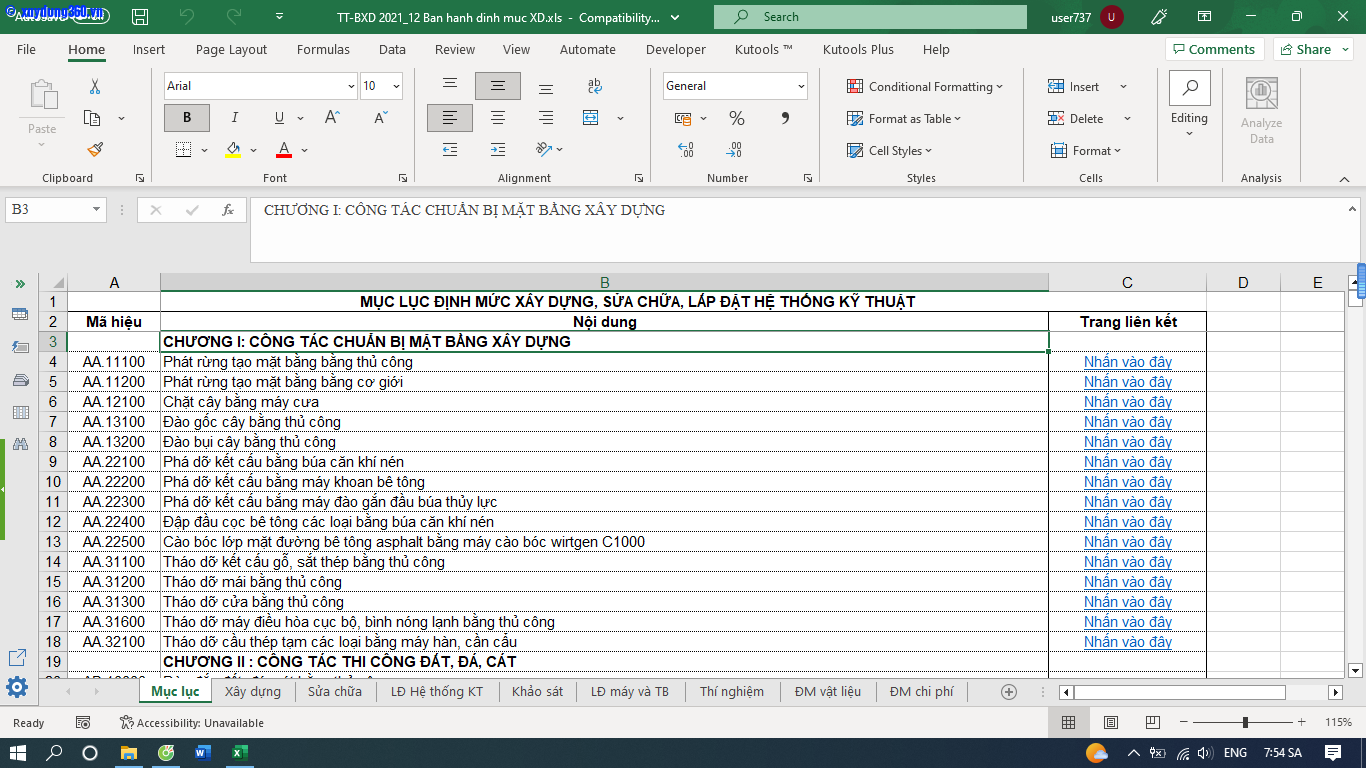
Task: Switch to Page Break Preview icon
Action: click(1153, 722)
